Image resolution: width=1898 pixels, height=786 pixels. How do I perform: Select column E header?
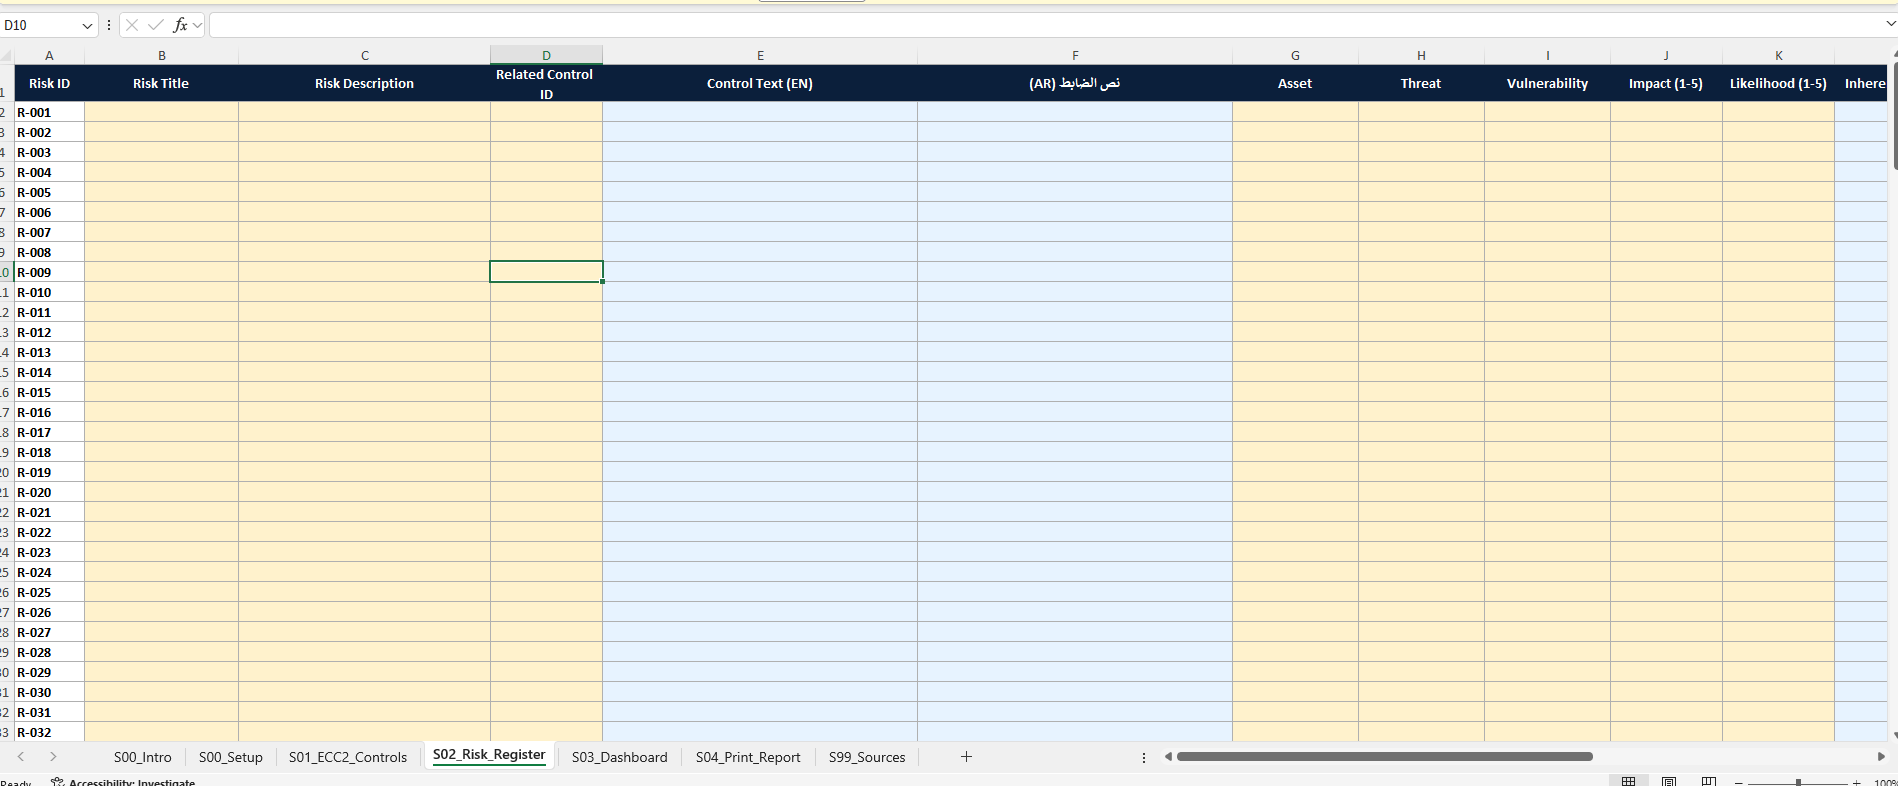(760, 56)
